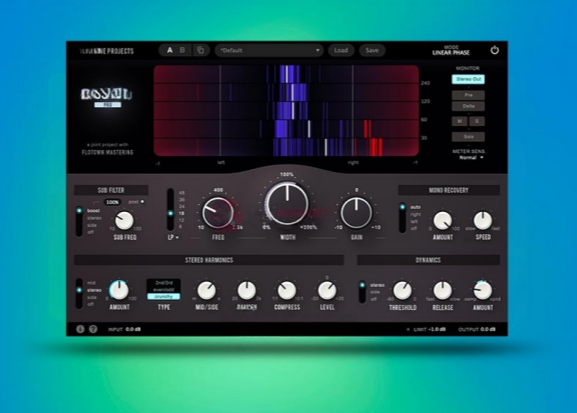Choose the crunchy harmonics type
577x413 pixels.
tap(164, 297)
